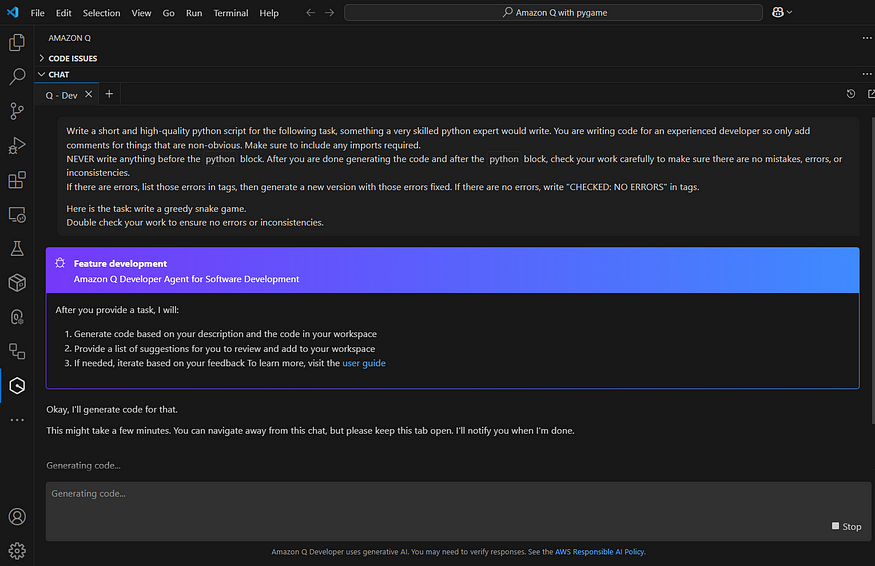Open chat in new window via the export icon

[871, 94]
